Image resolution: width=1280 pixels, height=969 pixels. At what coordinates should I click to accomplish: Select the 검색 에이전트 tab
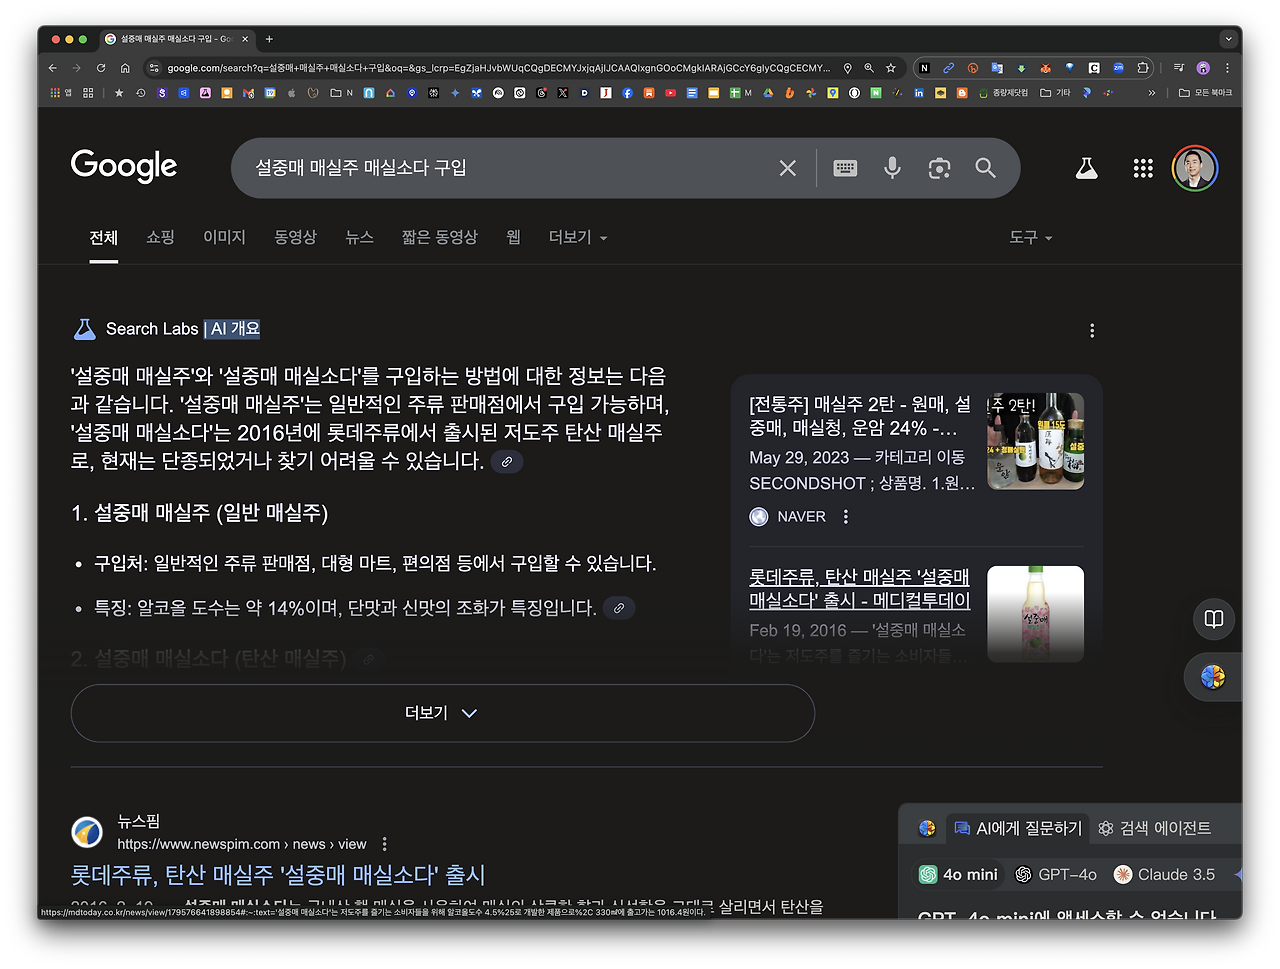pyautogui.click(x=1154, y=828)
